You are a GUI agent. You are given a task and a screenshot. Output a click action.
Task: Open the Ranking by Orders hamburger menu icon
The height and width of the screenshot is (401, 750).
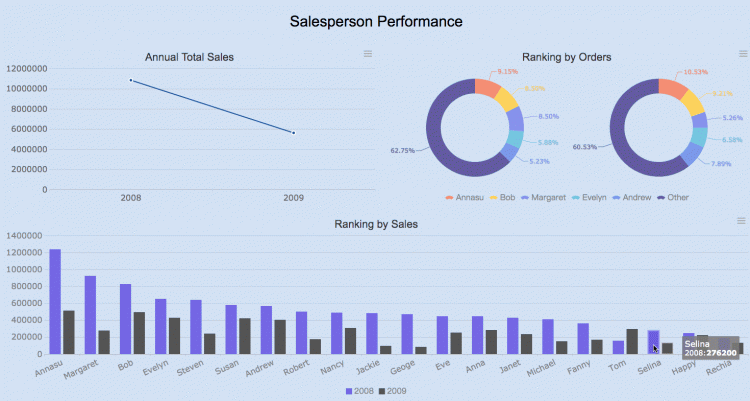[743, 54]
